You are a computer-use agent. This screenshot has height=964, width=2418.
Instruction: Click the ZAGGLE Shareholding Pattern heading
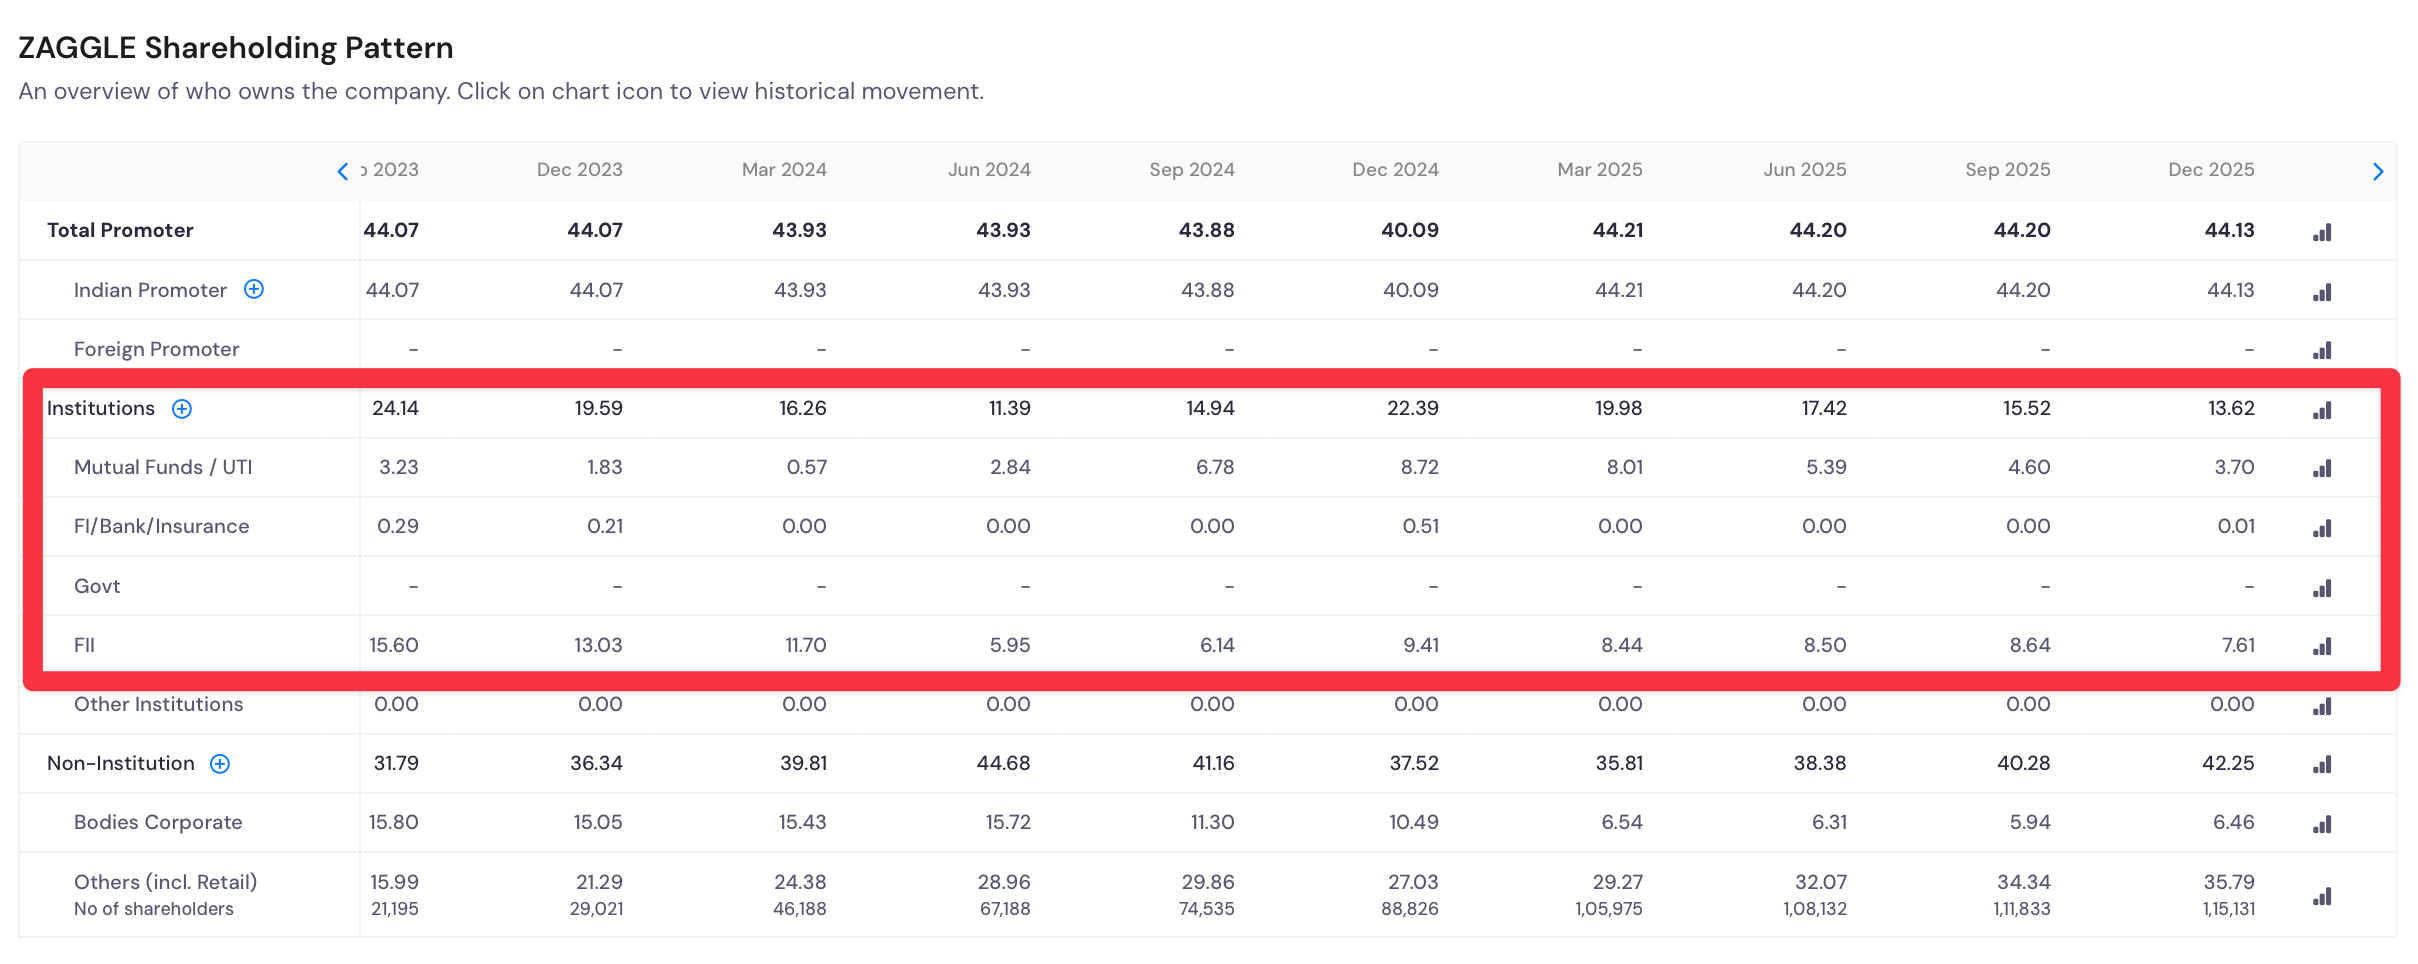click(236, 48)
